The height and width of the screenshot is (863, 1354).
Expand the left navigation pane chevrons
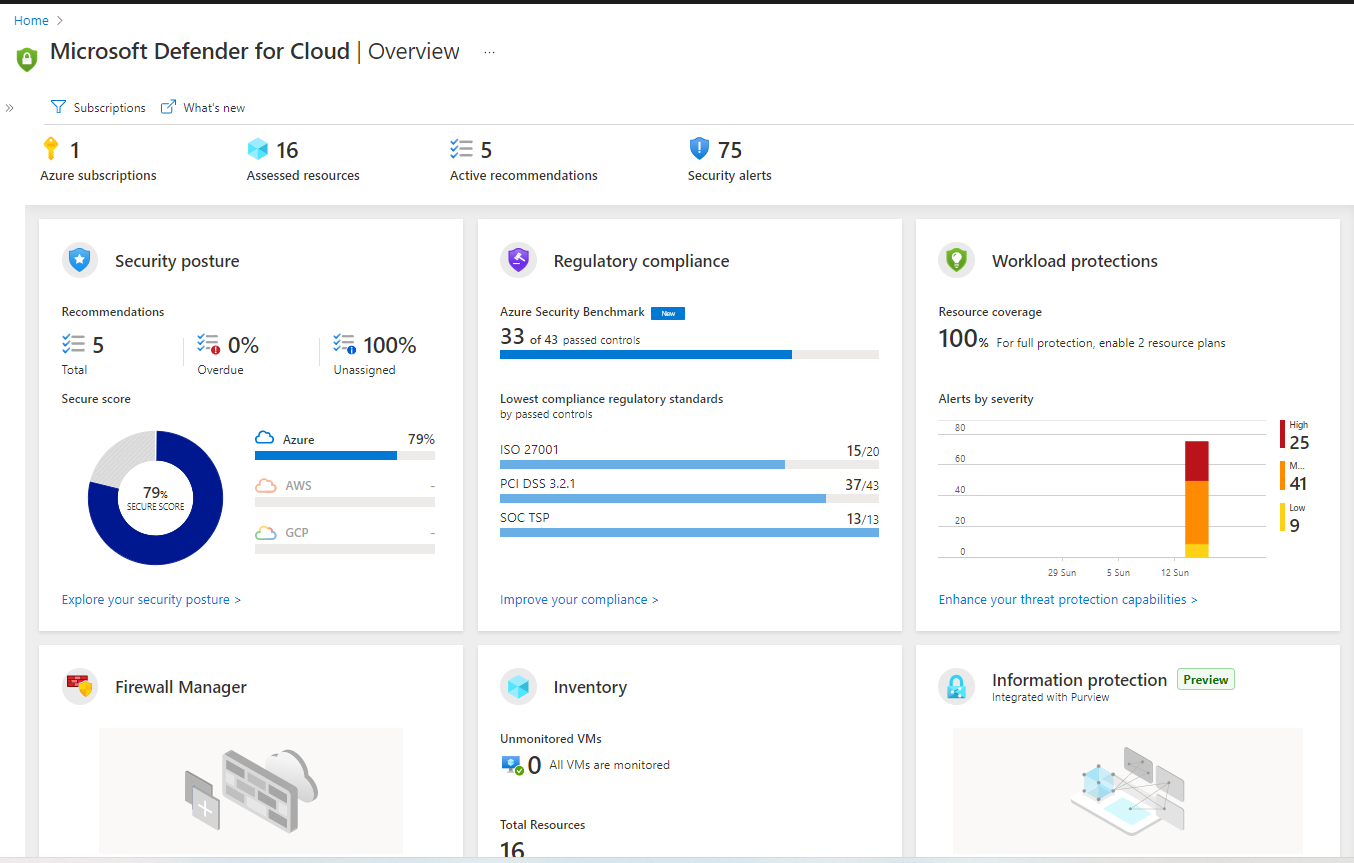(9, 107)
